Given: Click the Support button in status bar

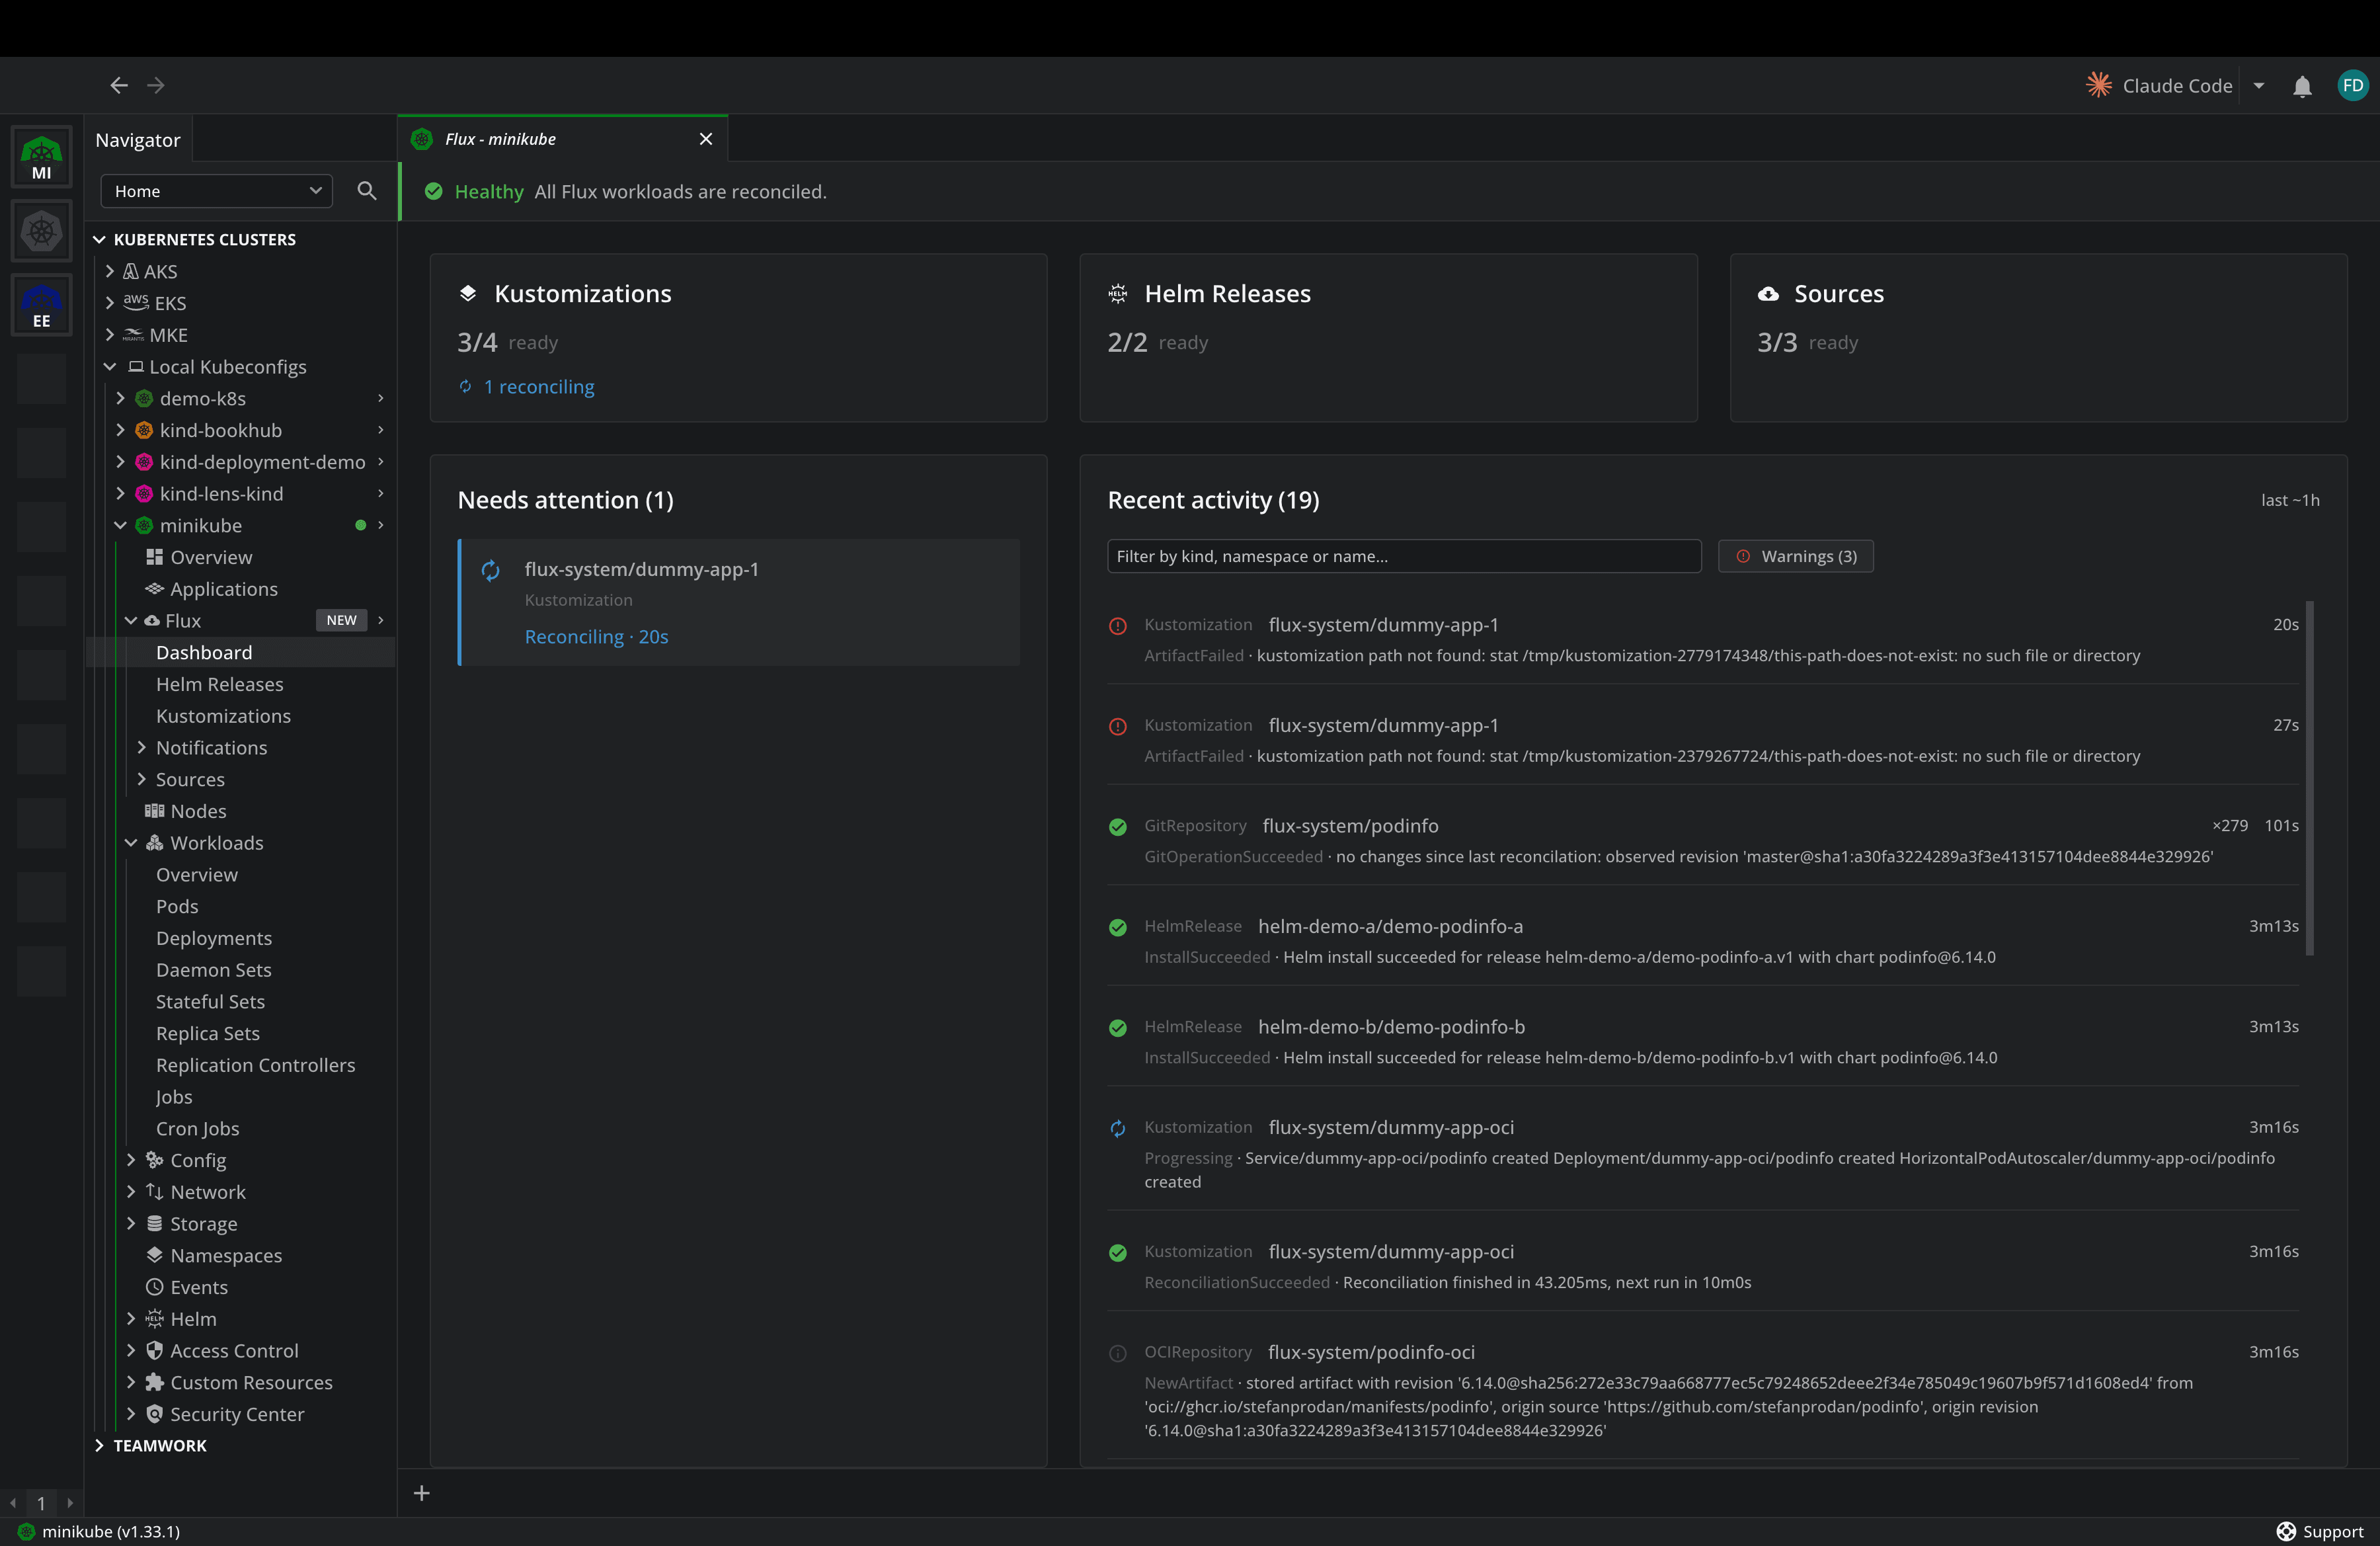Looking at the screenshot, I should pyautogui.click(x=2320, y=1531).
